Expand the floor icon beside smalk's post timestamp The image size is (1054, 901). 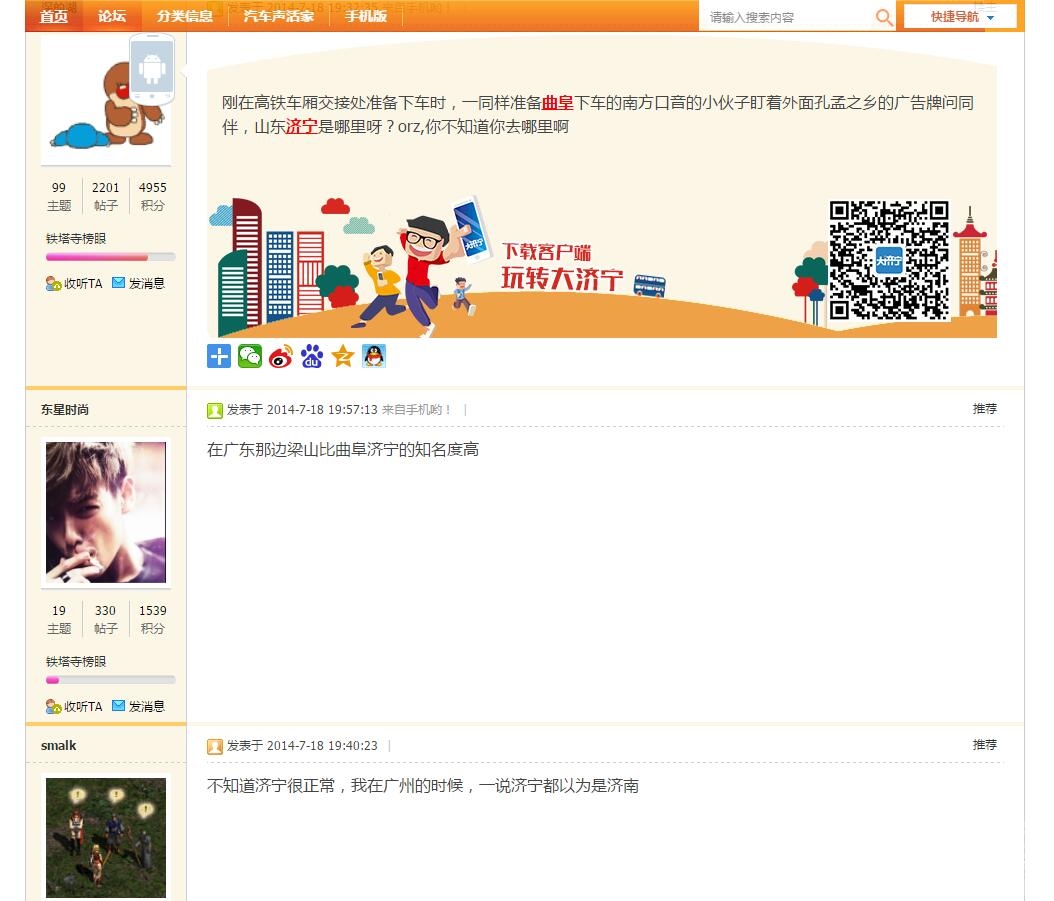pyautogui.click(x=214, y=746)
